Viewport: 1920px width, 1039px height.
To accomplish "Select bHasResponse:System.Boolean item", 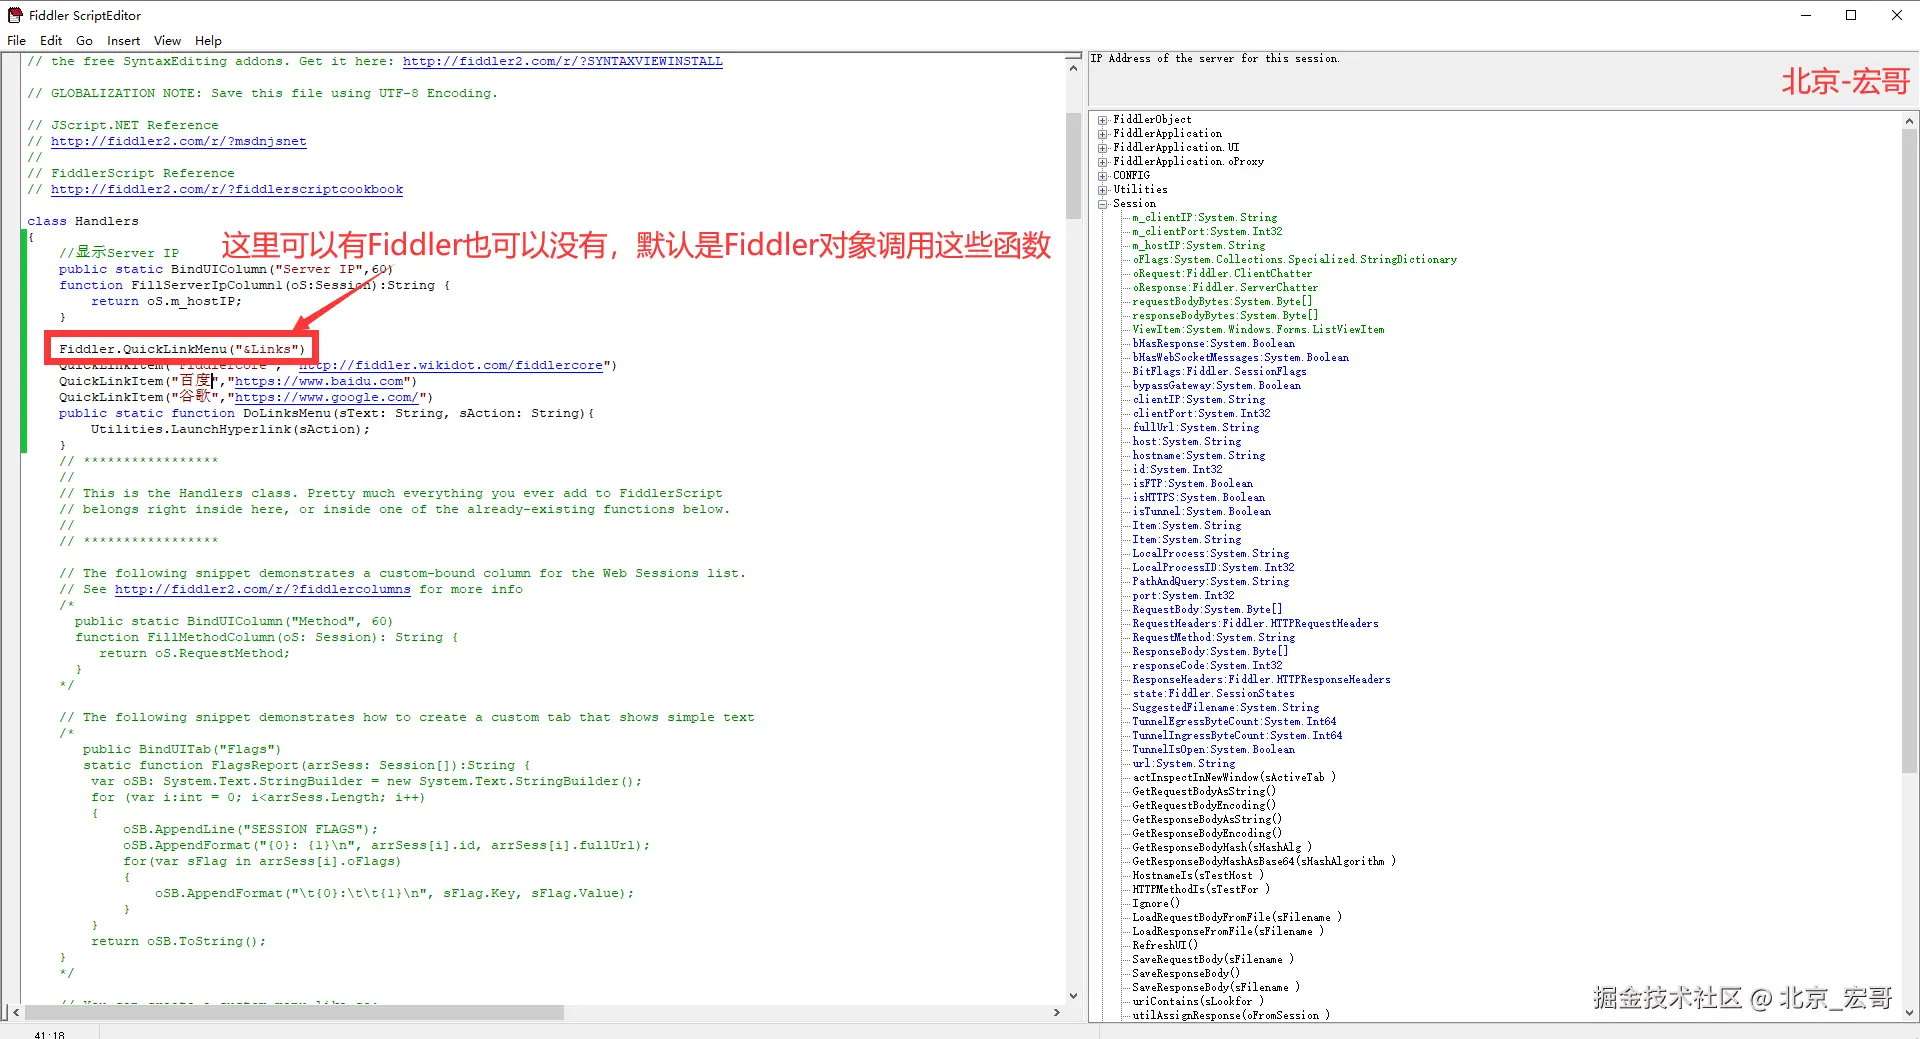I will 1213,344.
